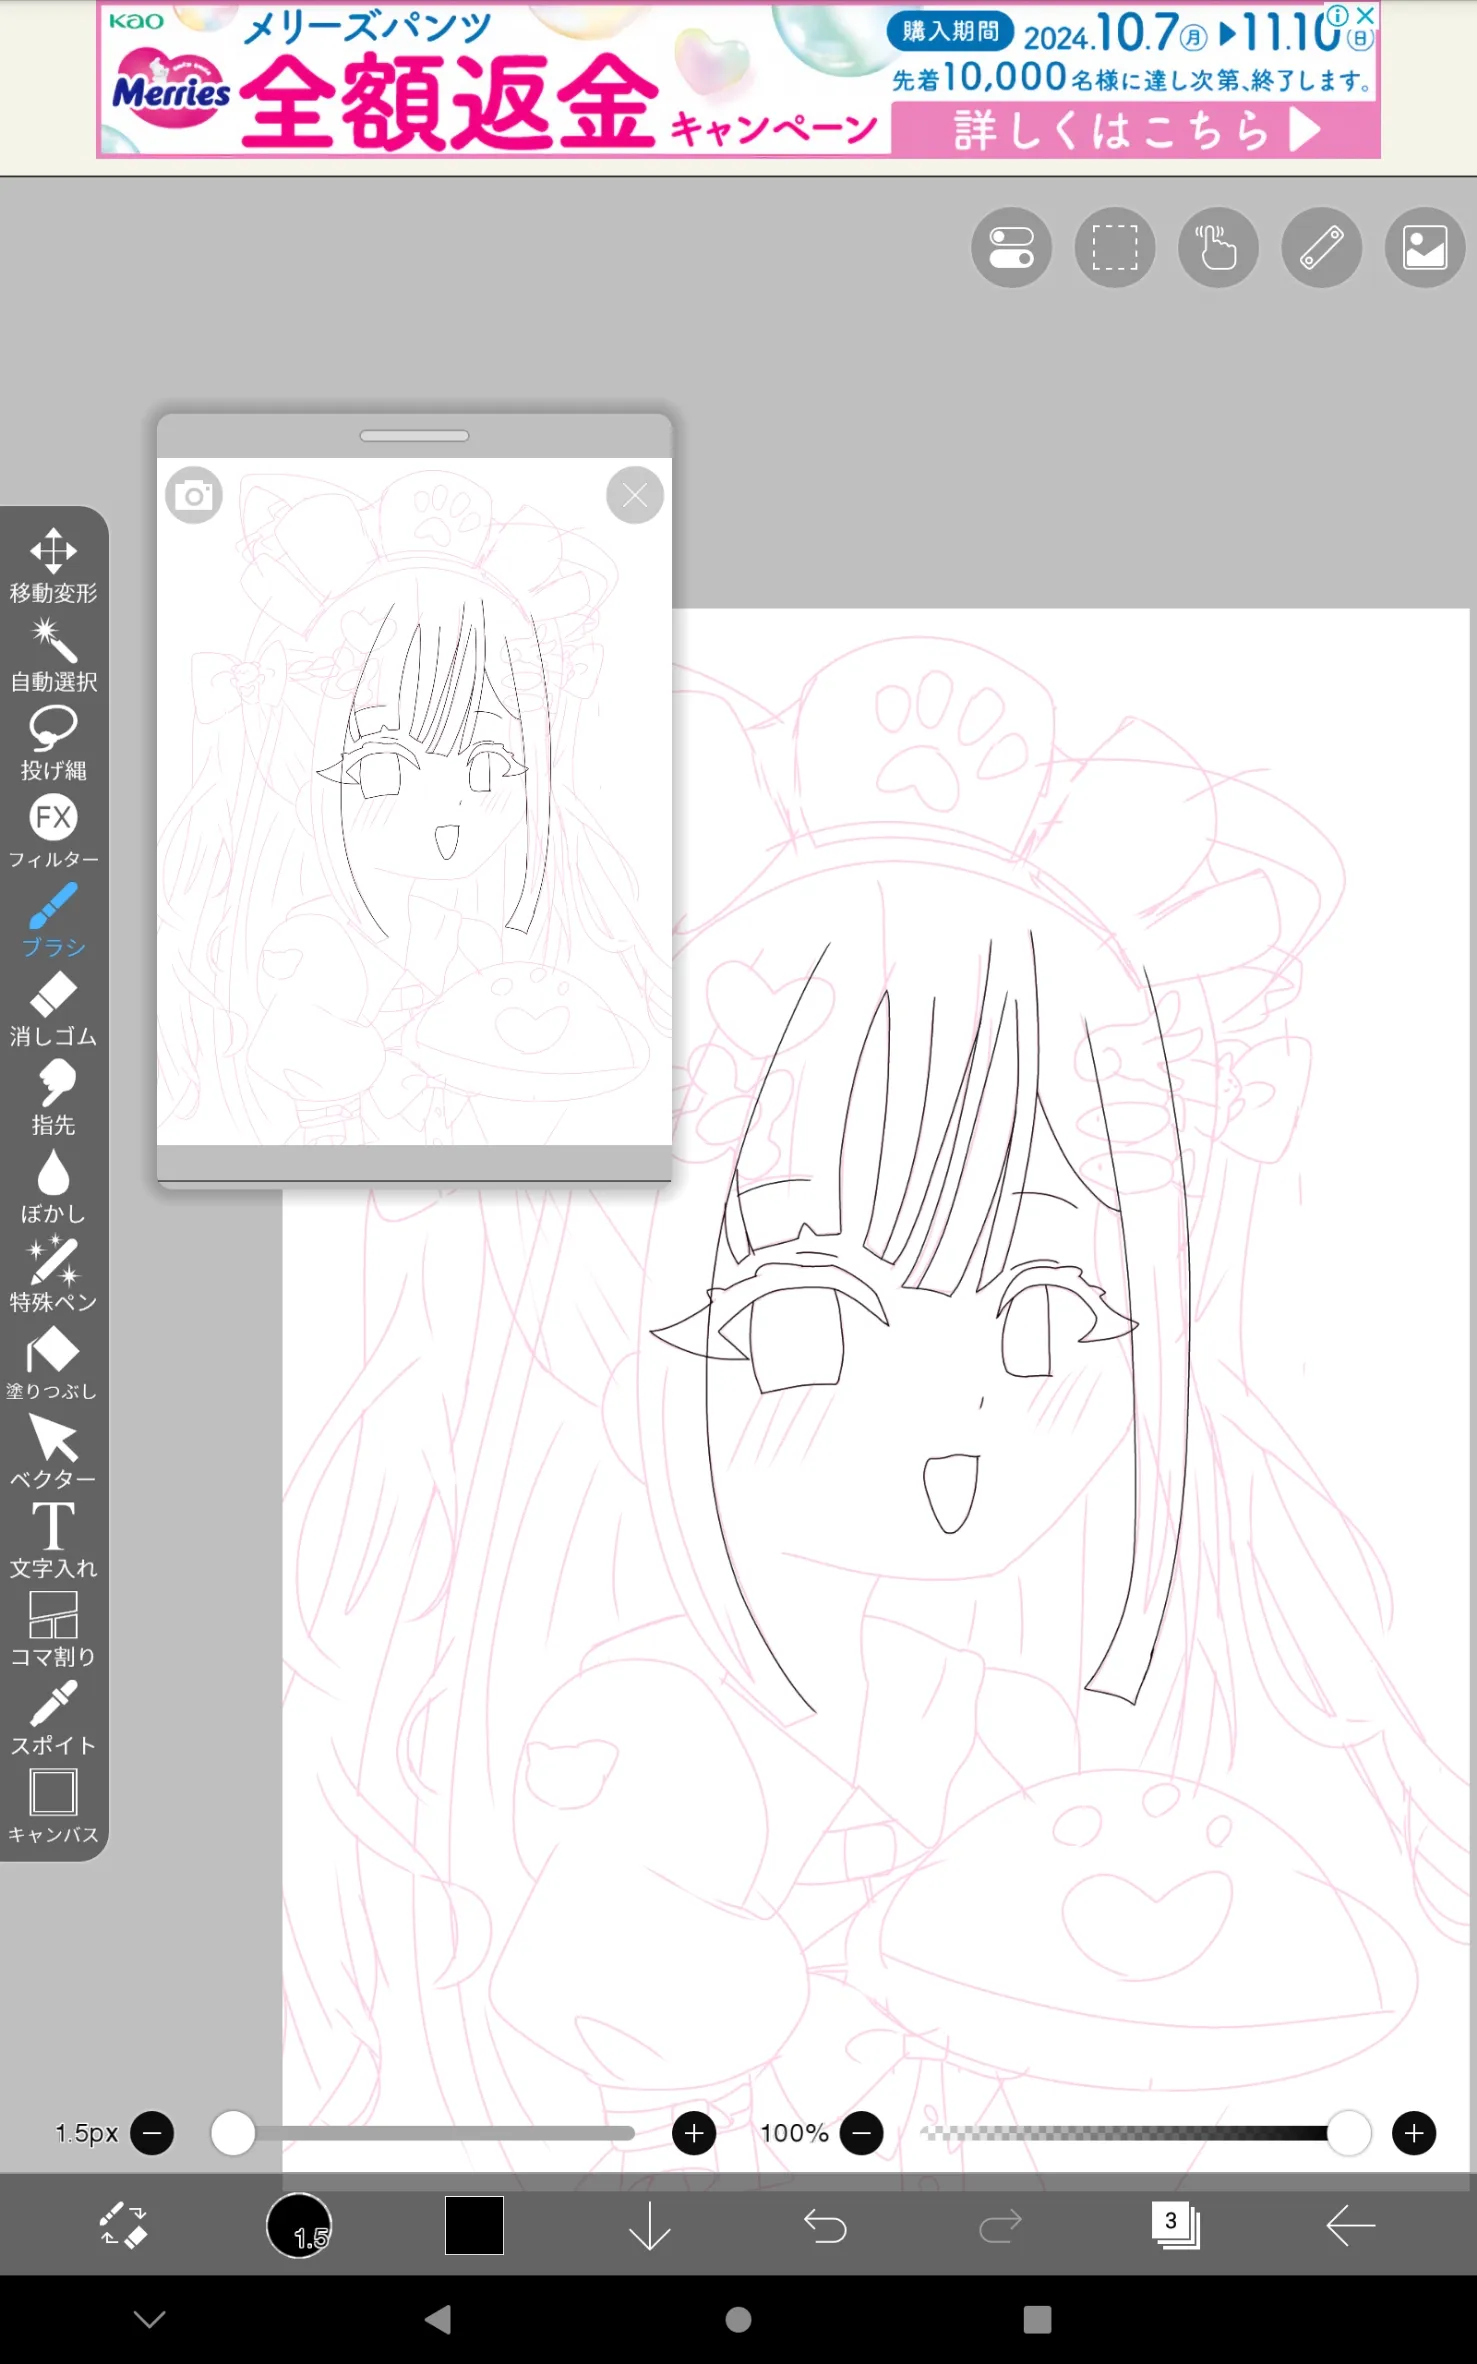
Task: Open the layers panel showing 3
Action: coord(1175,2225)
